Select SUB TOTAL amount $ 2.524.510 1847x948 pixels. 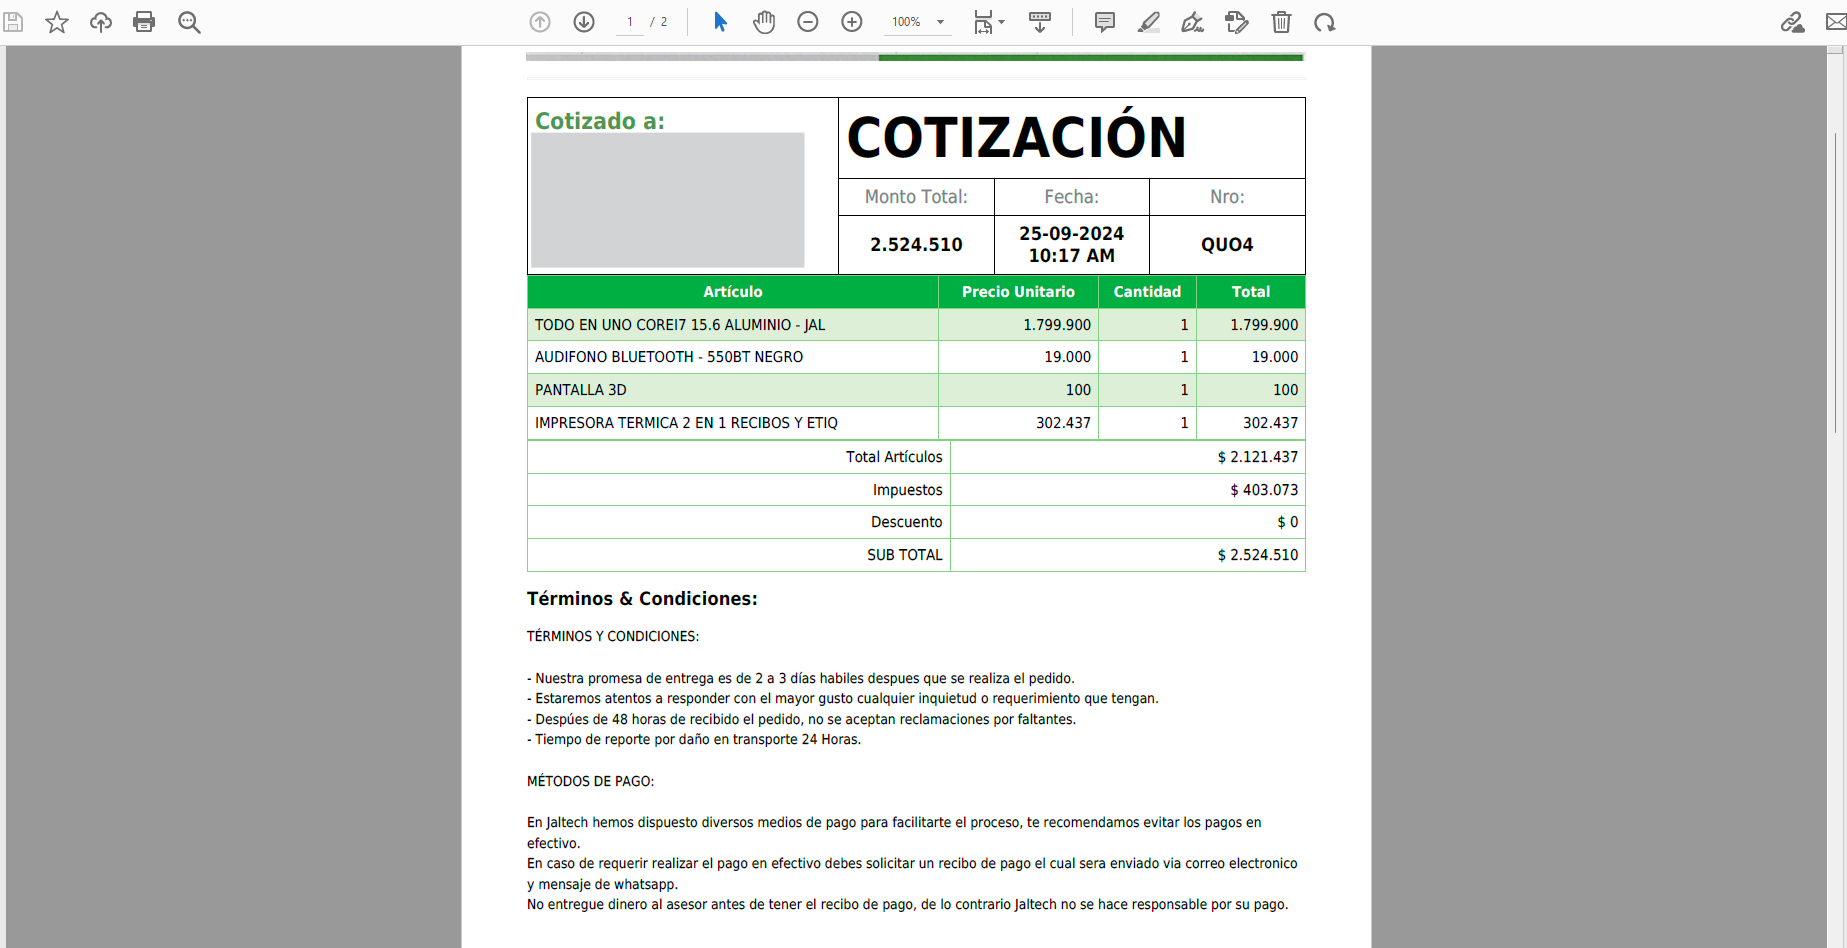pyautogui.click(x=1257, y=555)
